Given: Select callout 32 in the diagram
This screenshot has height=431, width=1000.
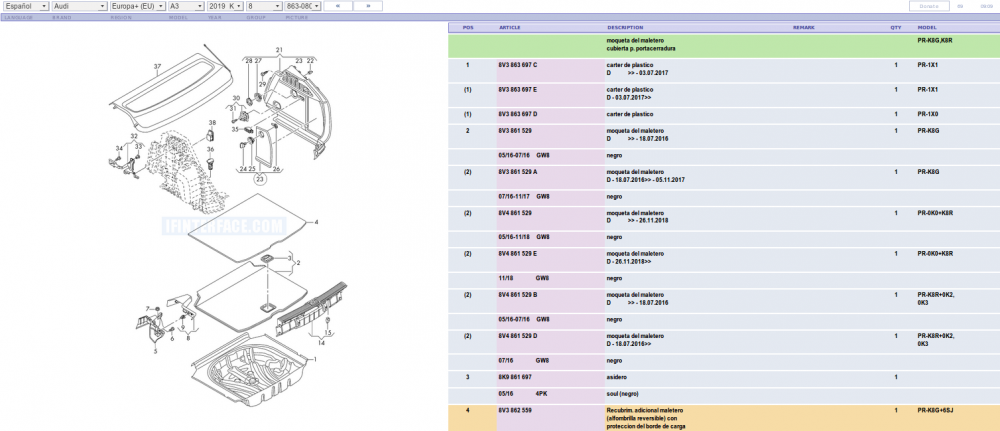Looking at the screenshot, I should click(134, 136).
